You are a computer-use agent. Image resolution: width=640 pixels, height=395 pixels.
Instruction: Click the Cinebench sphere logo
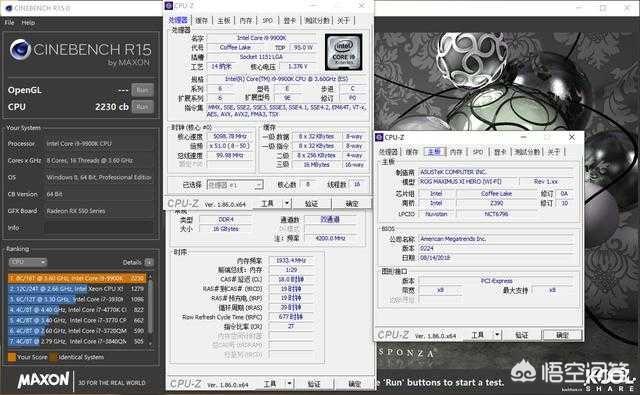coord(20,49)
